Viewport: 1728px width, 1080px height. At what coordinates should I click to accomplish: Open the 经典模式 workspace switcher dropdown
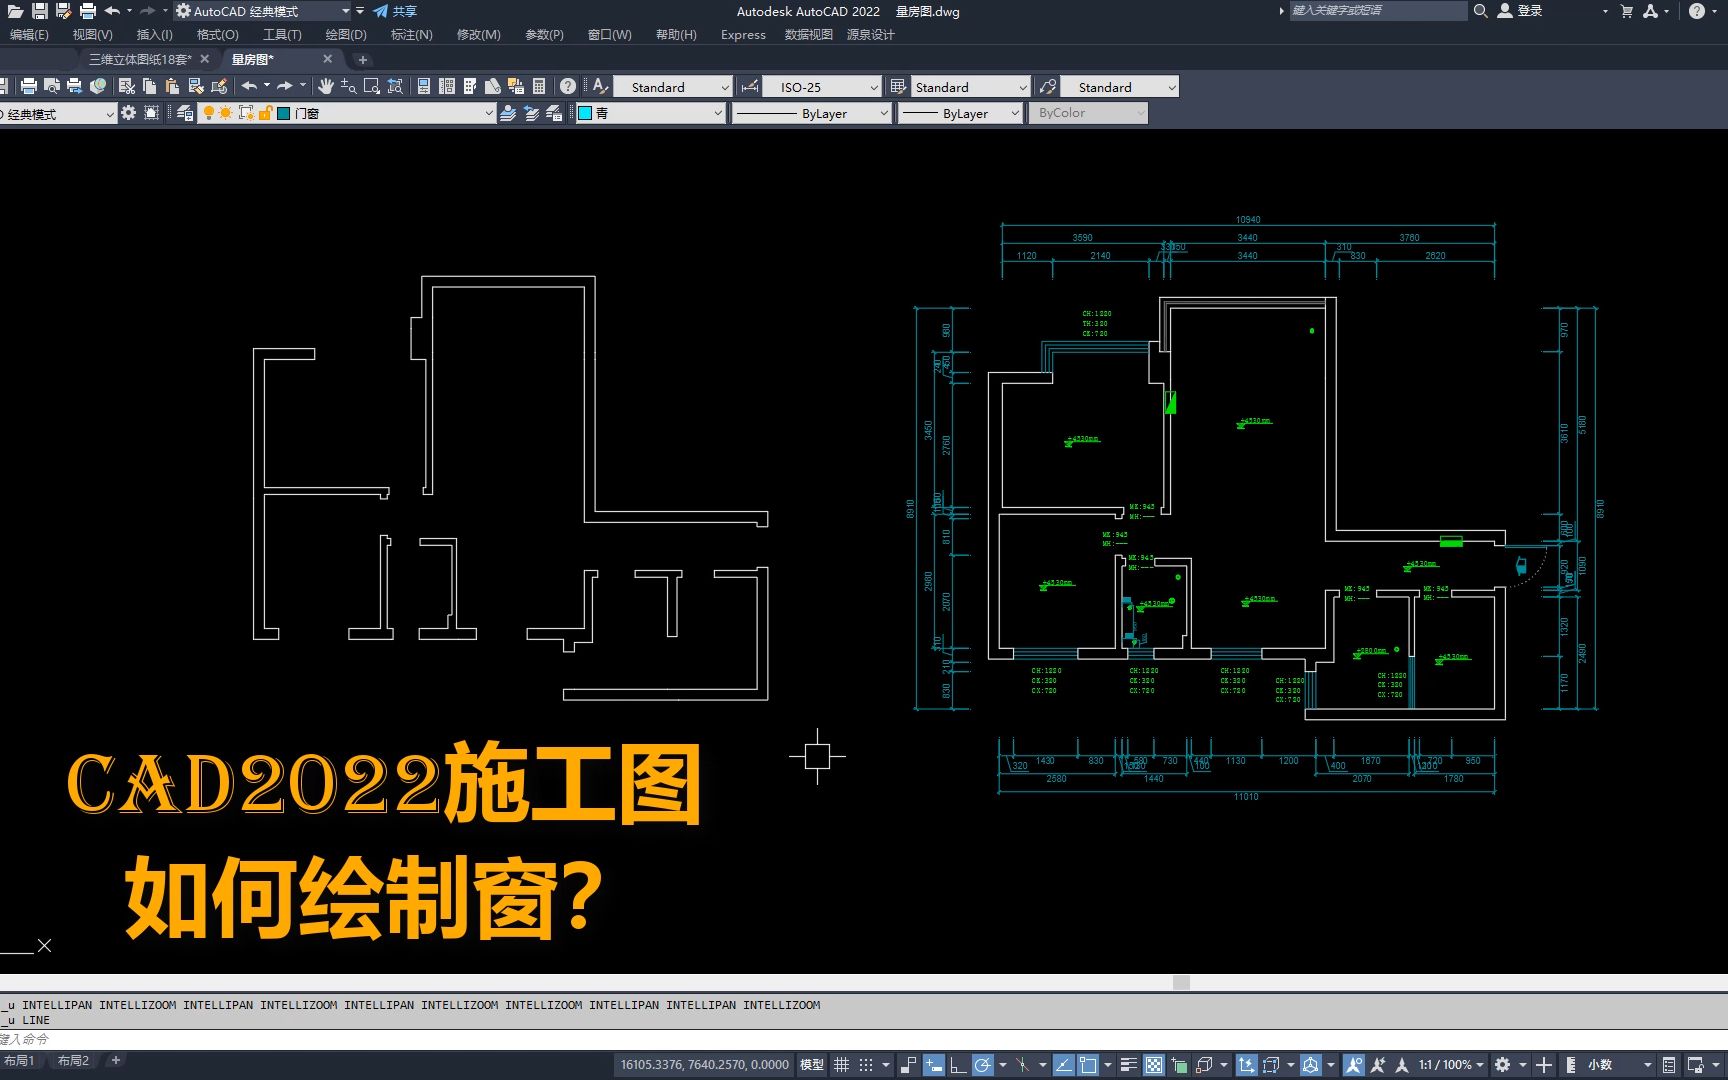click(x=110, y=114)
